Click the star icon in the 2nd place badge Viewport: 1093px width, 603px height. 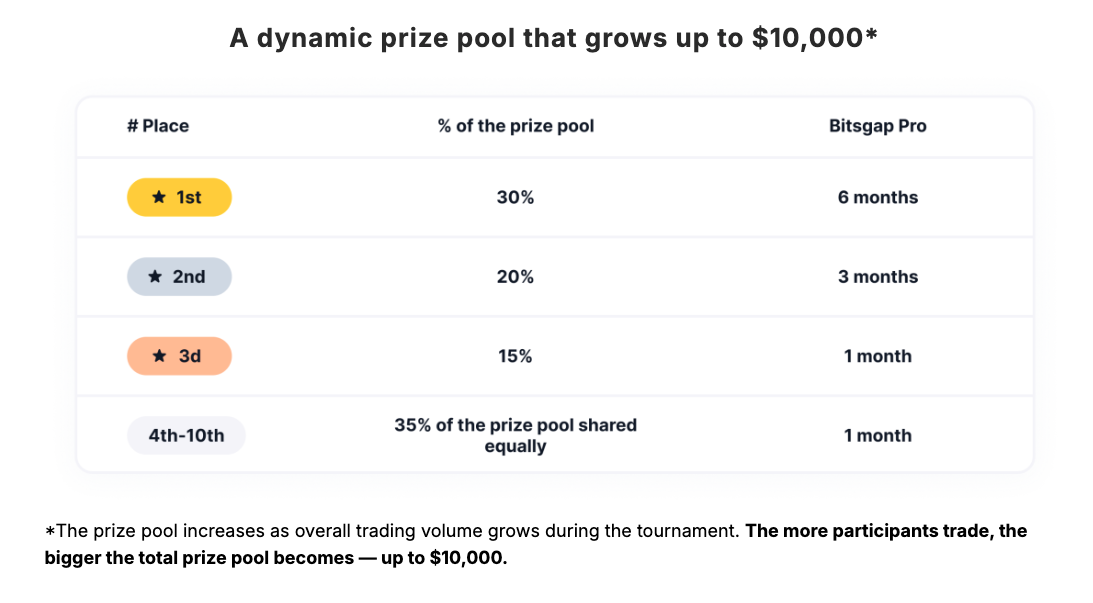(x=155, y=277)
